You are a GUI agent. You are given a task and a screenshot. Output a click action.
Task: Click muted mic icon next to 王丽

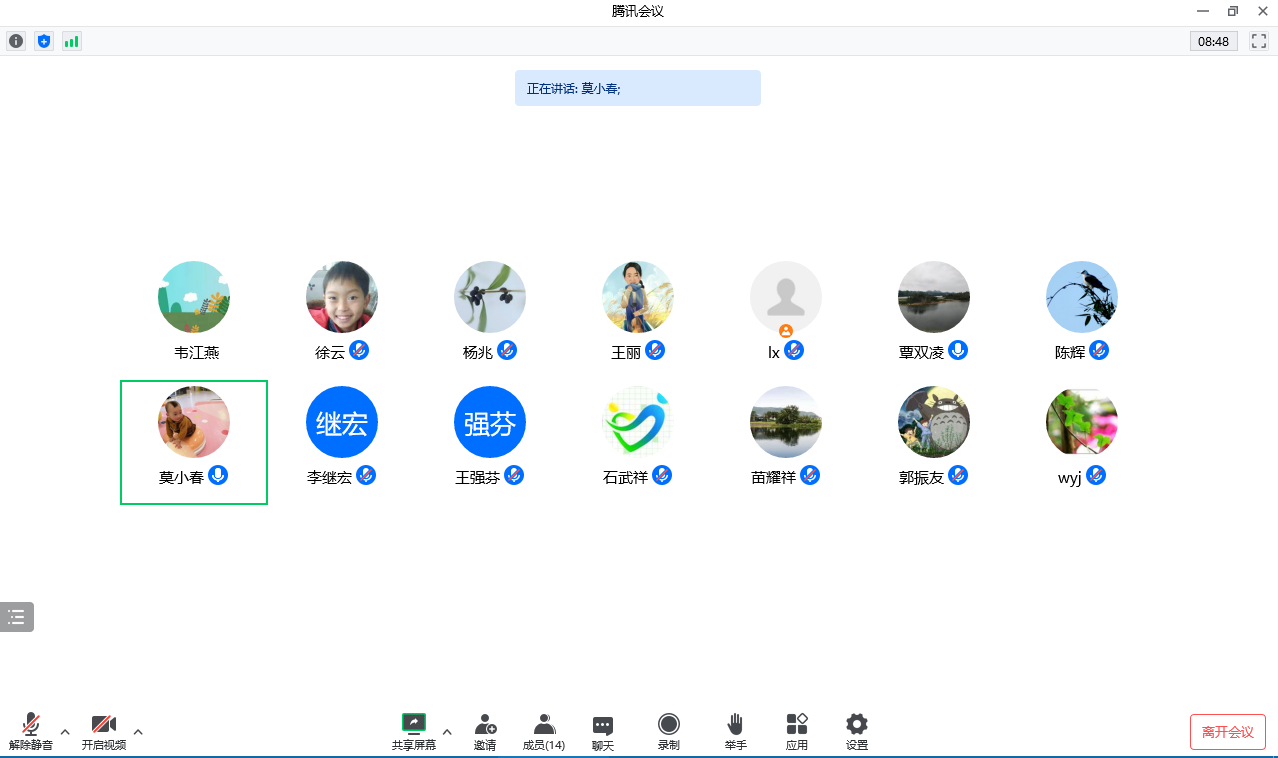(655, 350)
